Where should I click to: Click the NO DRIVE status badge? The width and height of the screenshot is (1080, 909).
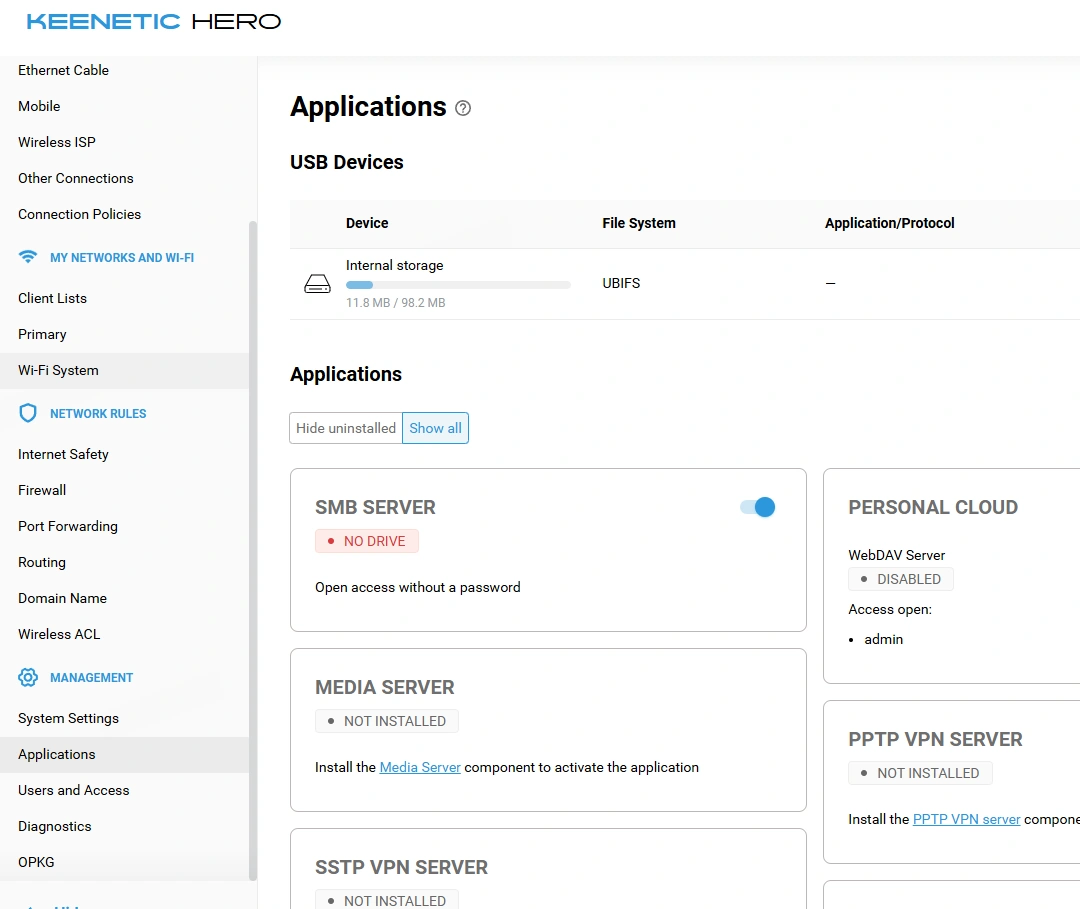[367, 541]
